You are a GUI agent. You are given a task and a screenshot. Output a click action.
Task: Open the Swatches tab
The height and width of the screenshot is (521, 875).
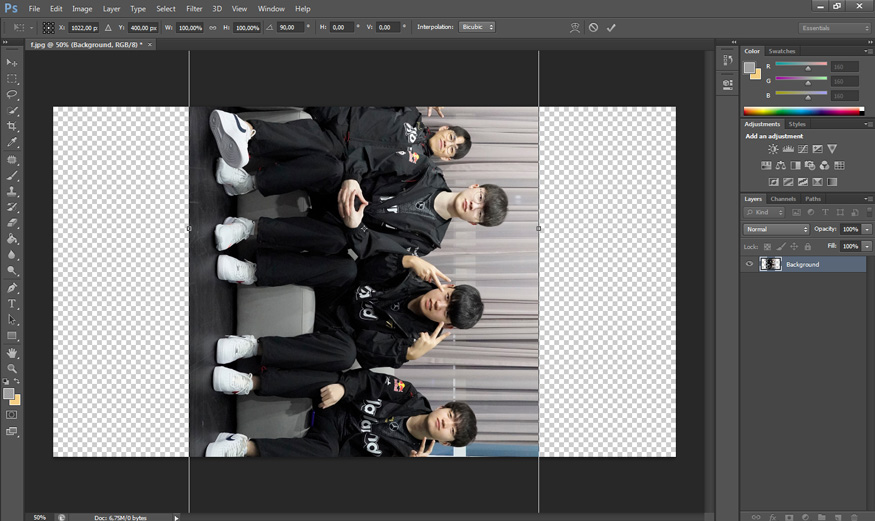click(782, 51)
